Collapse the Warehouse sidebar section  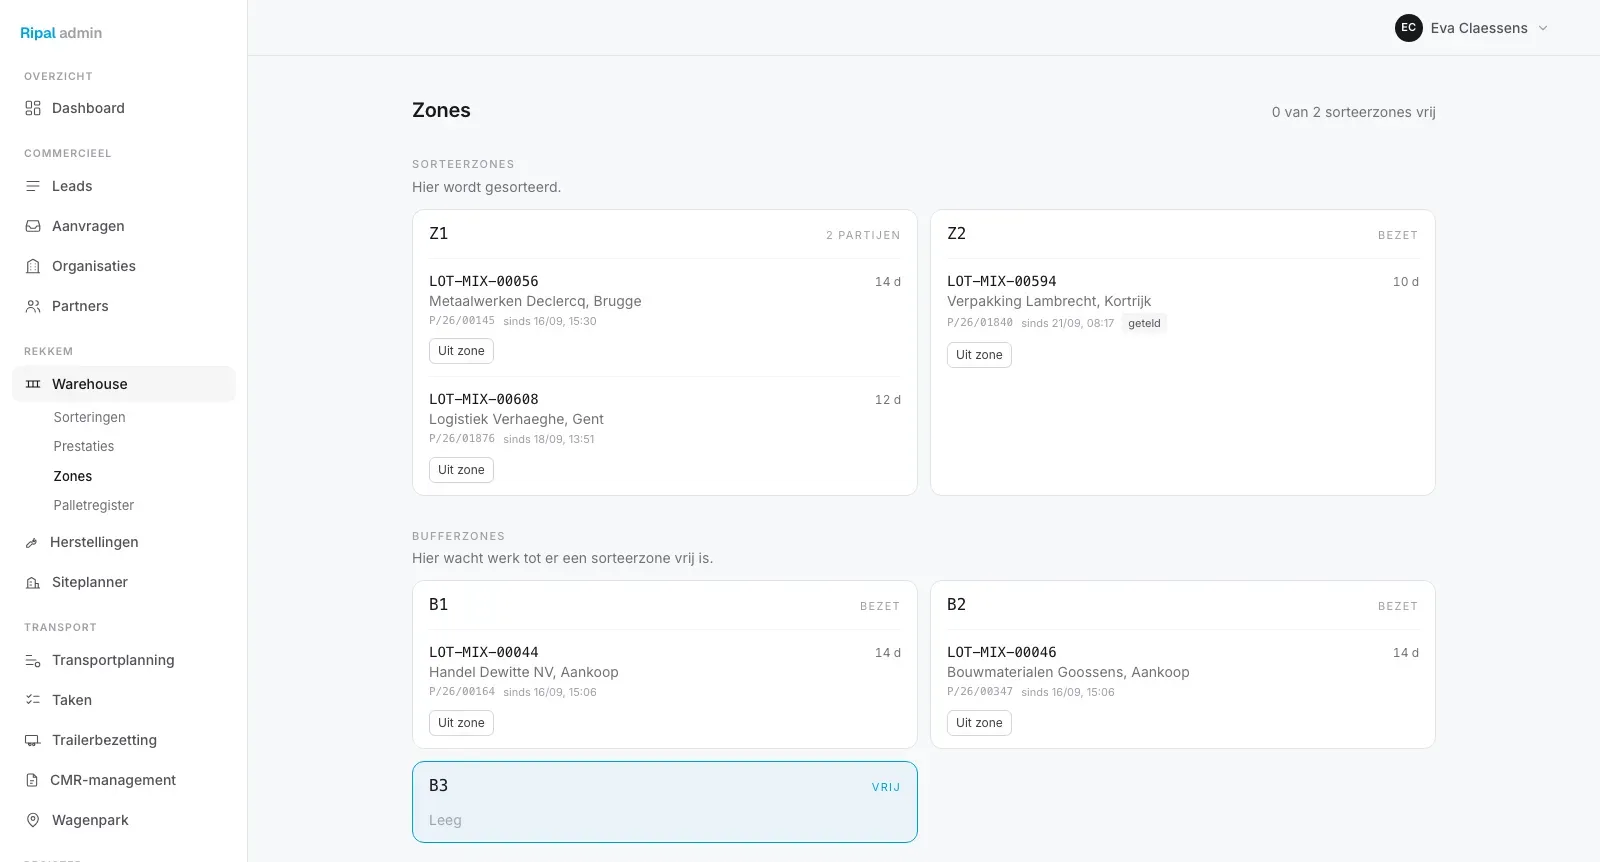(x=124, y=384)
